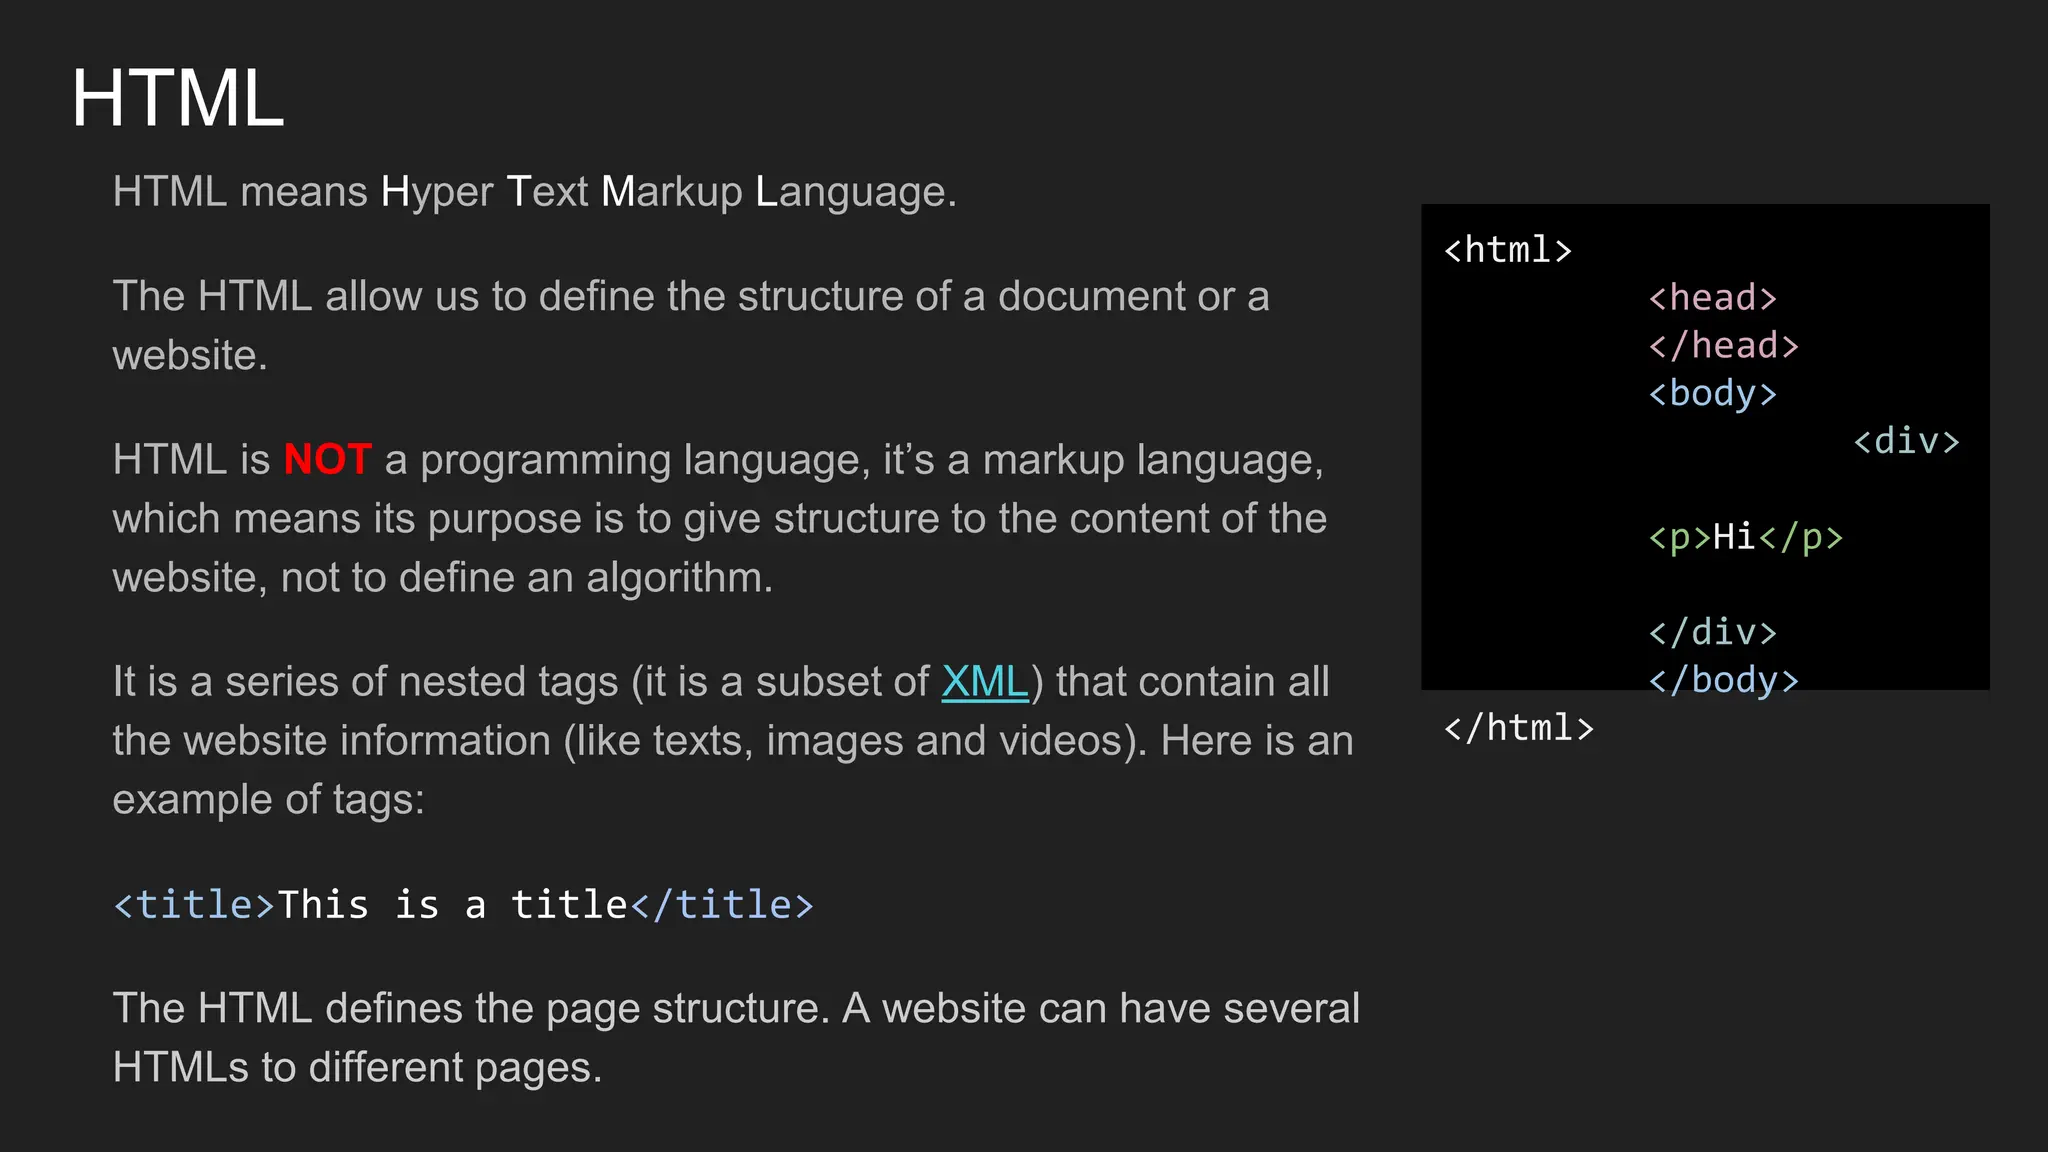
Task: Click "This is a title" text
Action: coord(452,905)
